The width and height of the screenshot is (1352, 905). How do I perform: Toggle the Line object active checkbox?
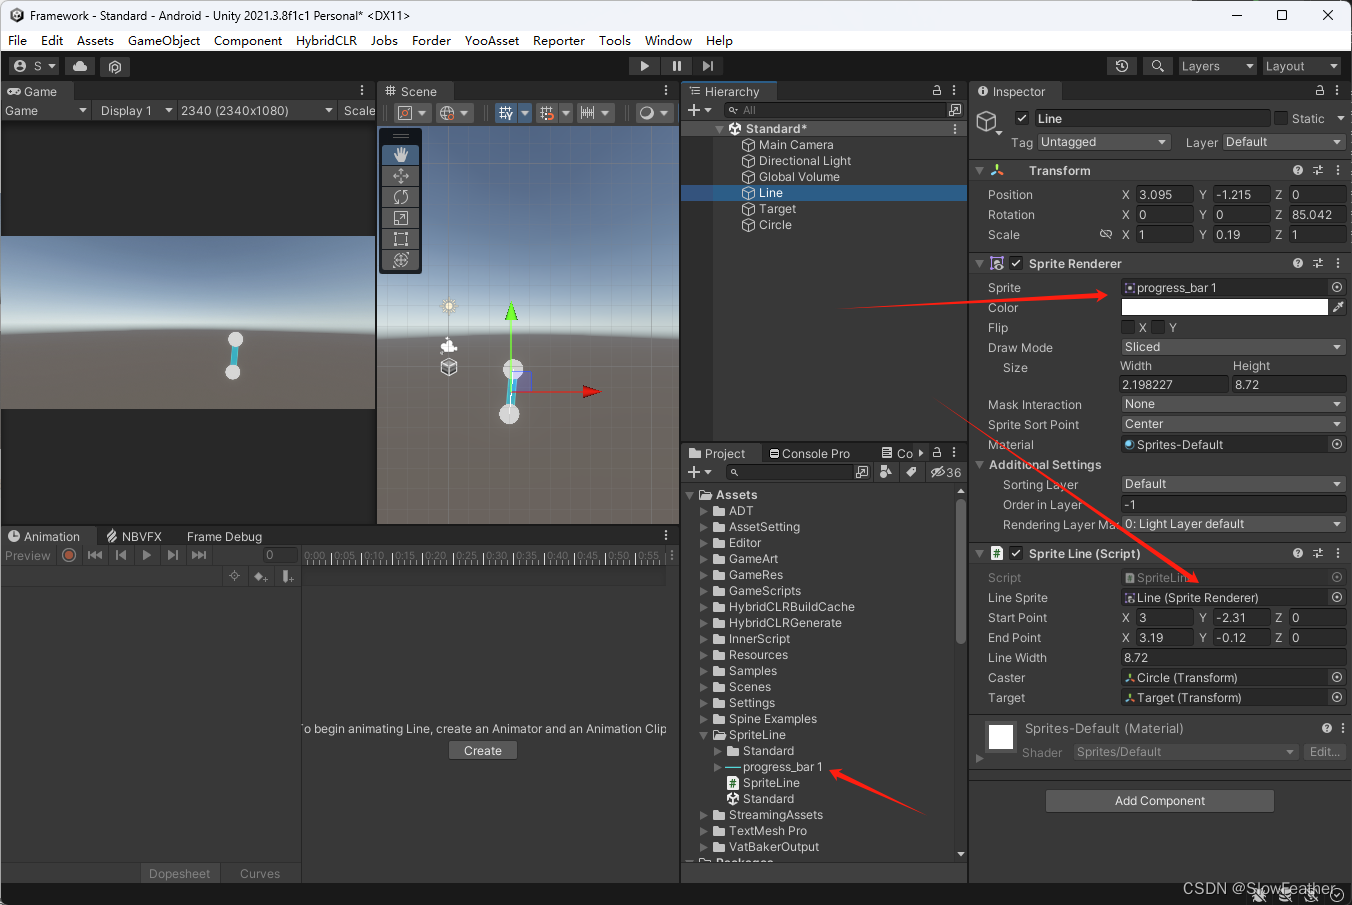click(x=1022, y=118)
